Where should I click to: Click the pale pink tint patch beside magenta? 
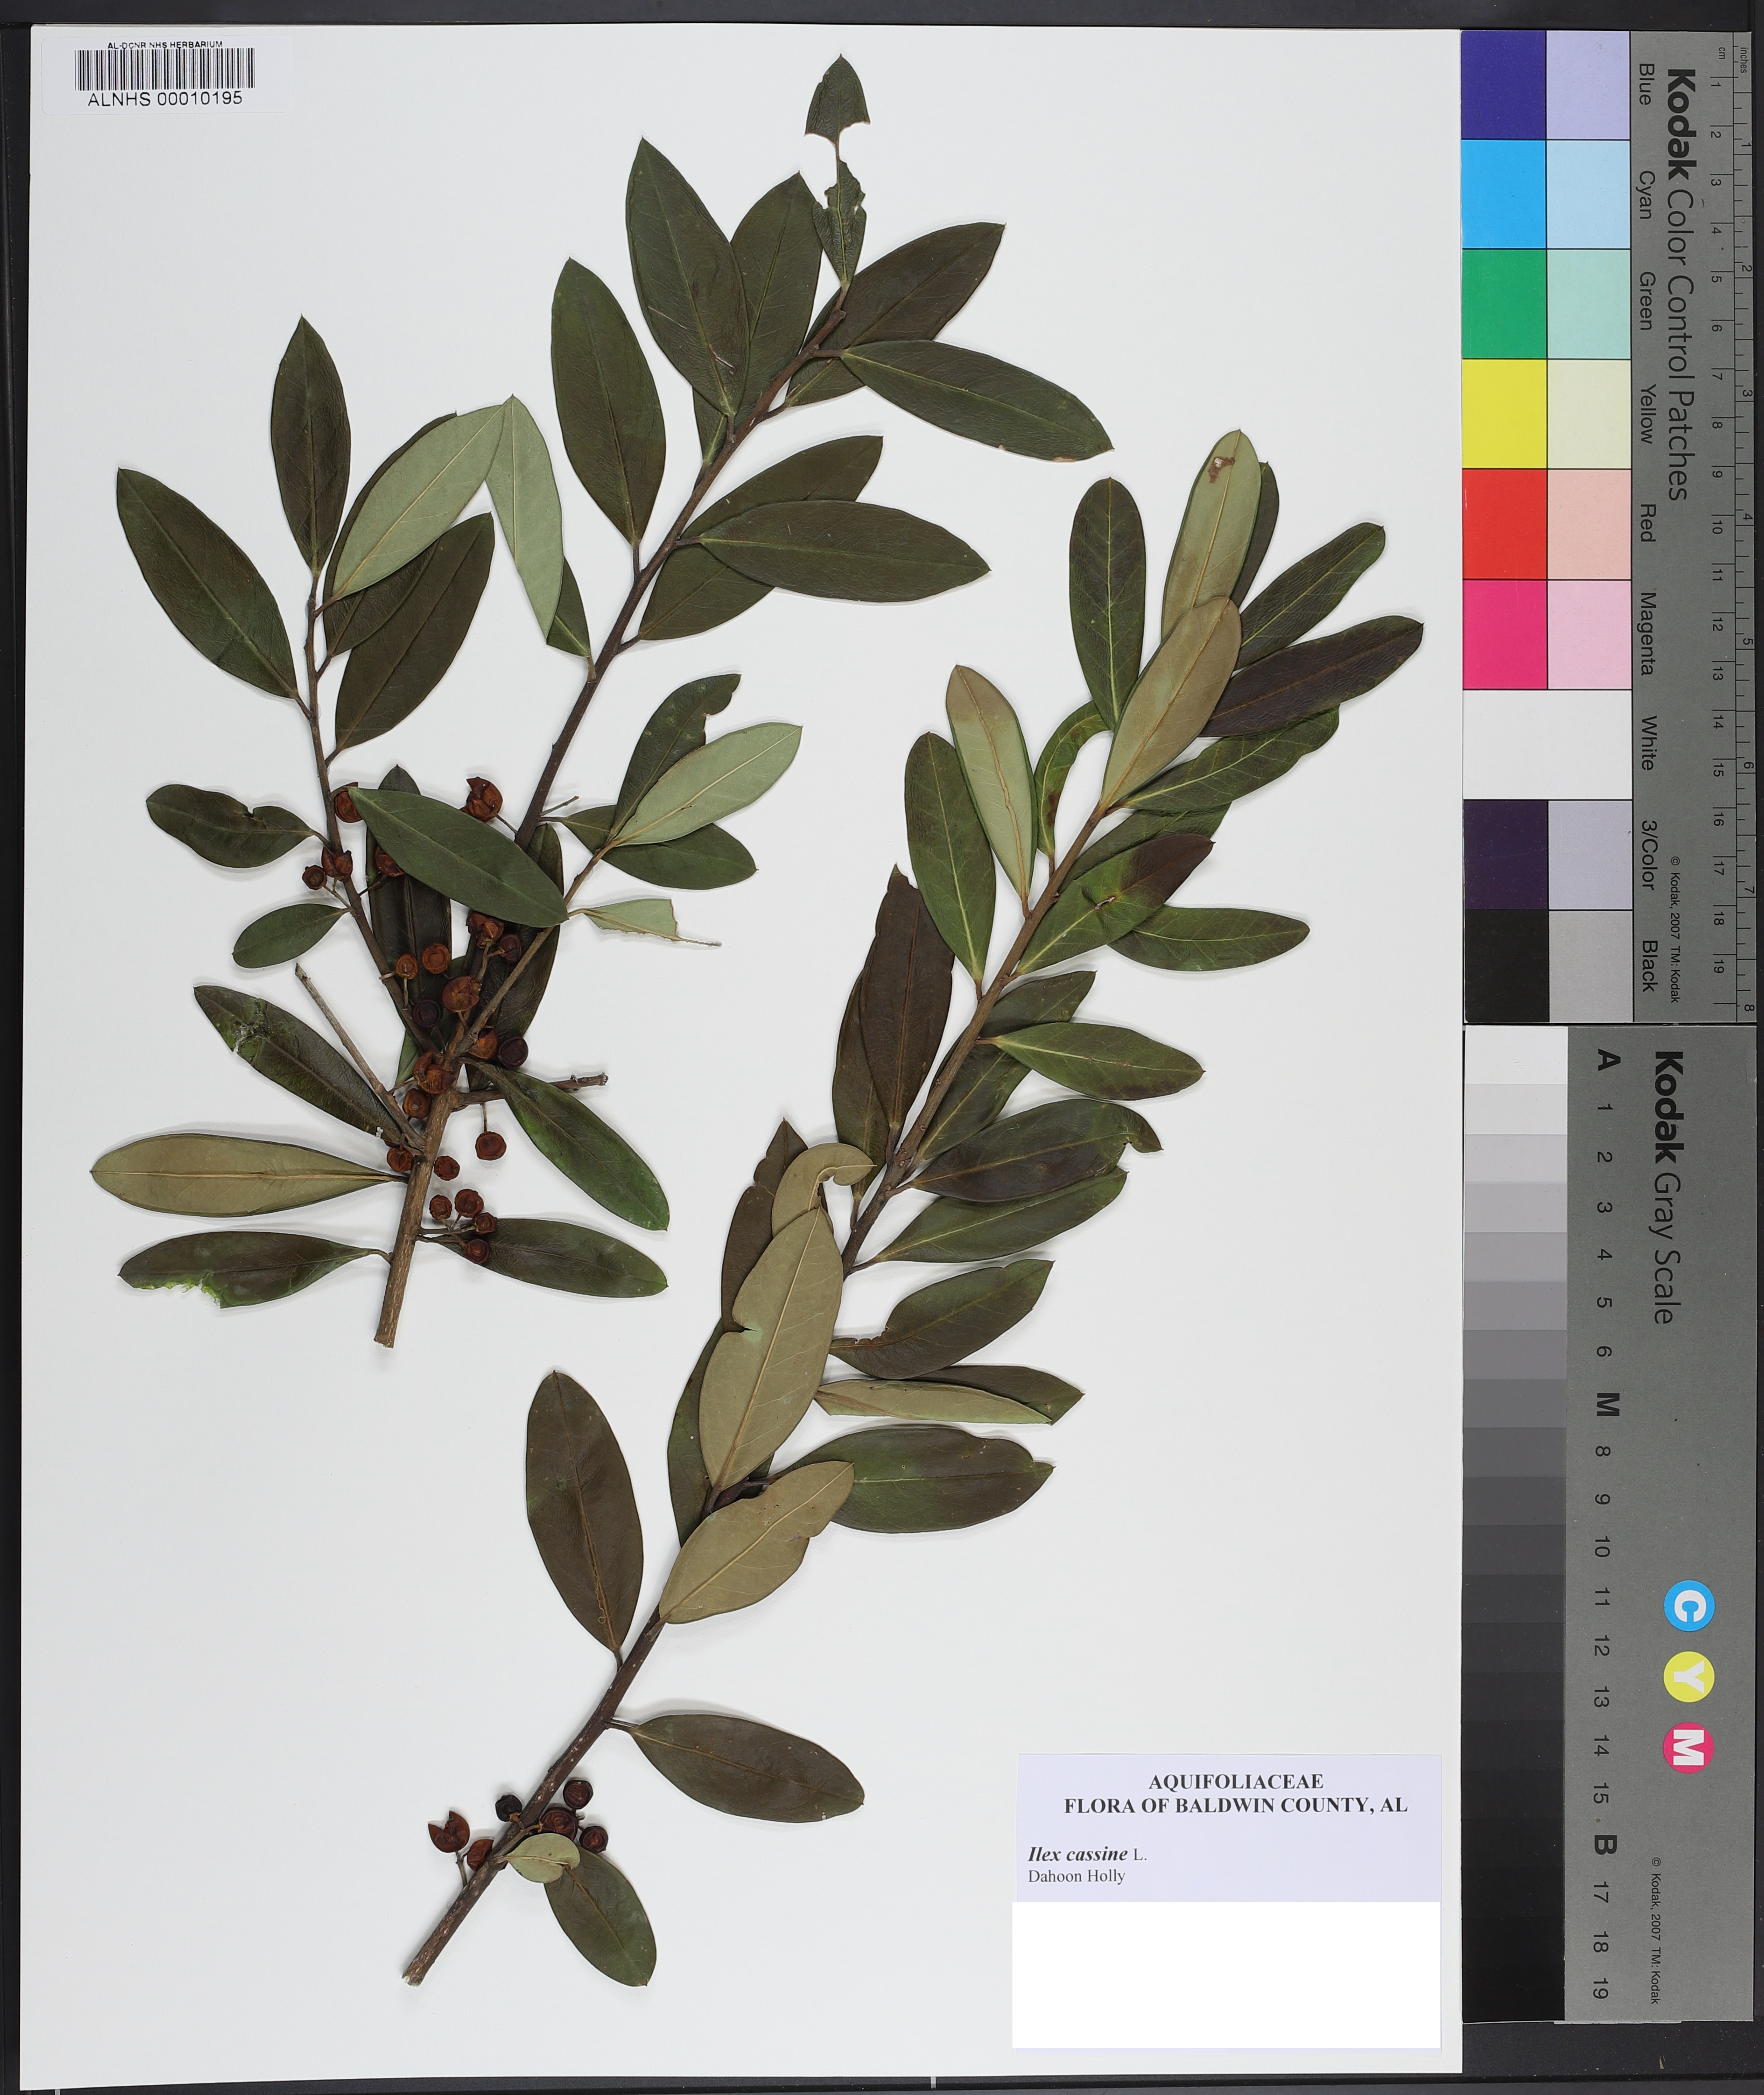pos(1588,634)
